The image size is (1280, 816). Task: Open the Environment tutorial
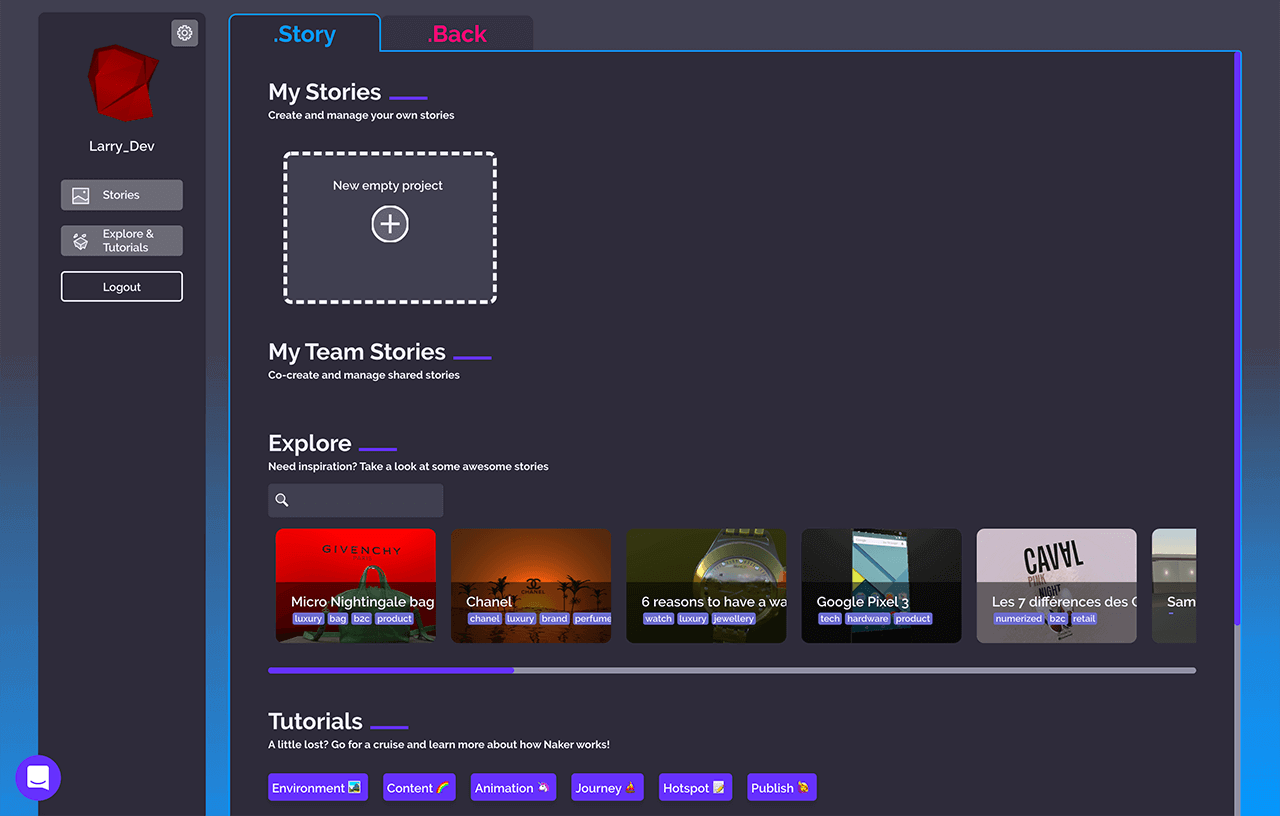tap(317, 788)
